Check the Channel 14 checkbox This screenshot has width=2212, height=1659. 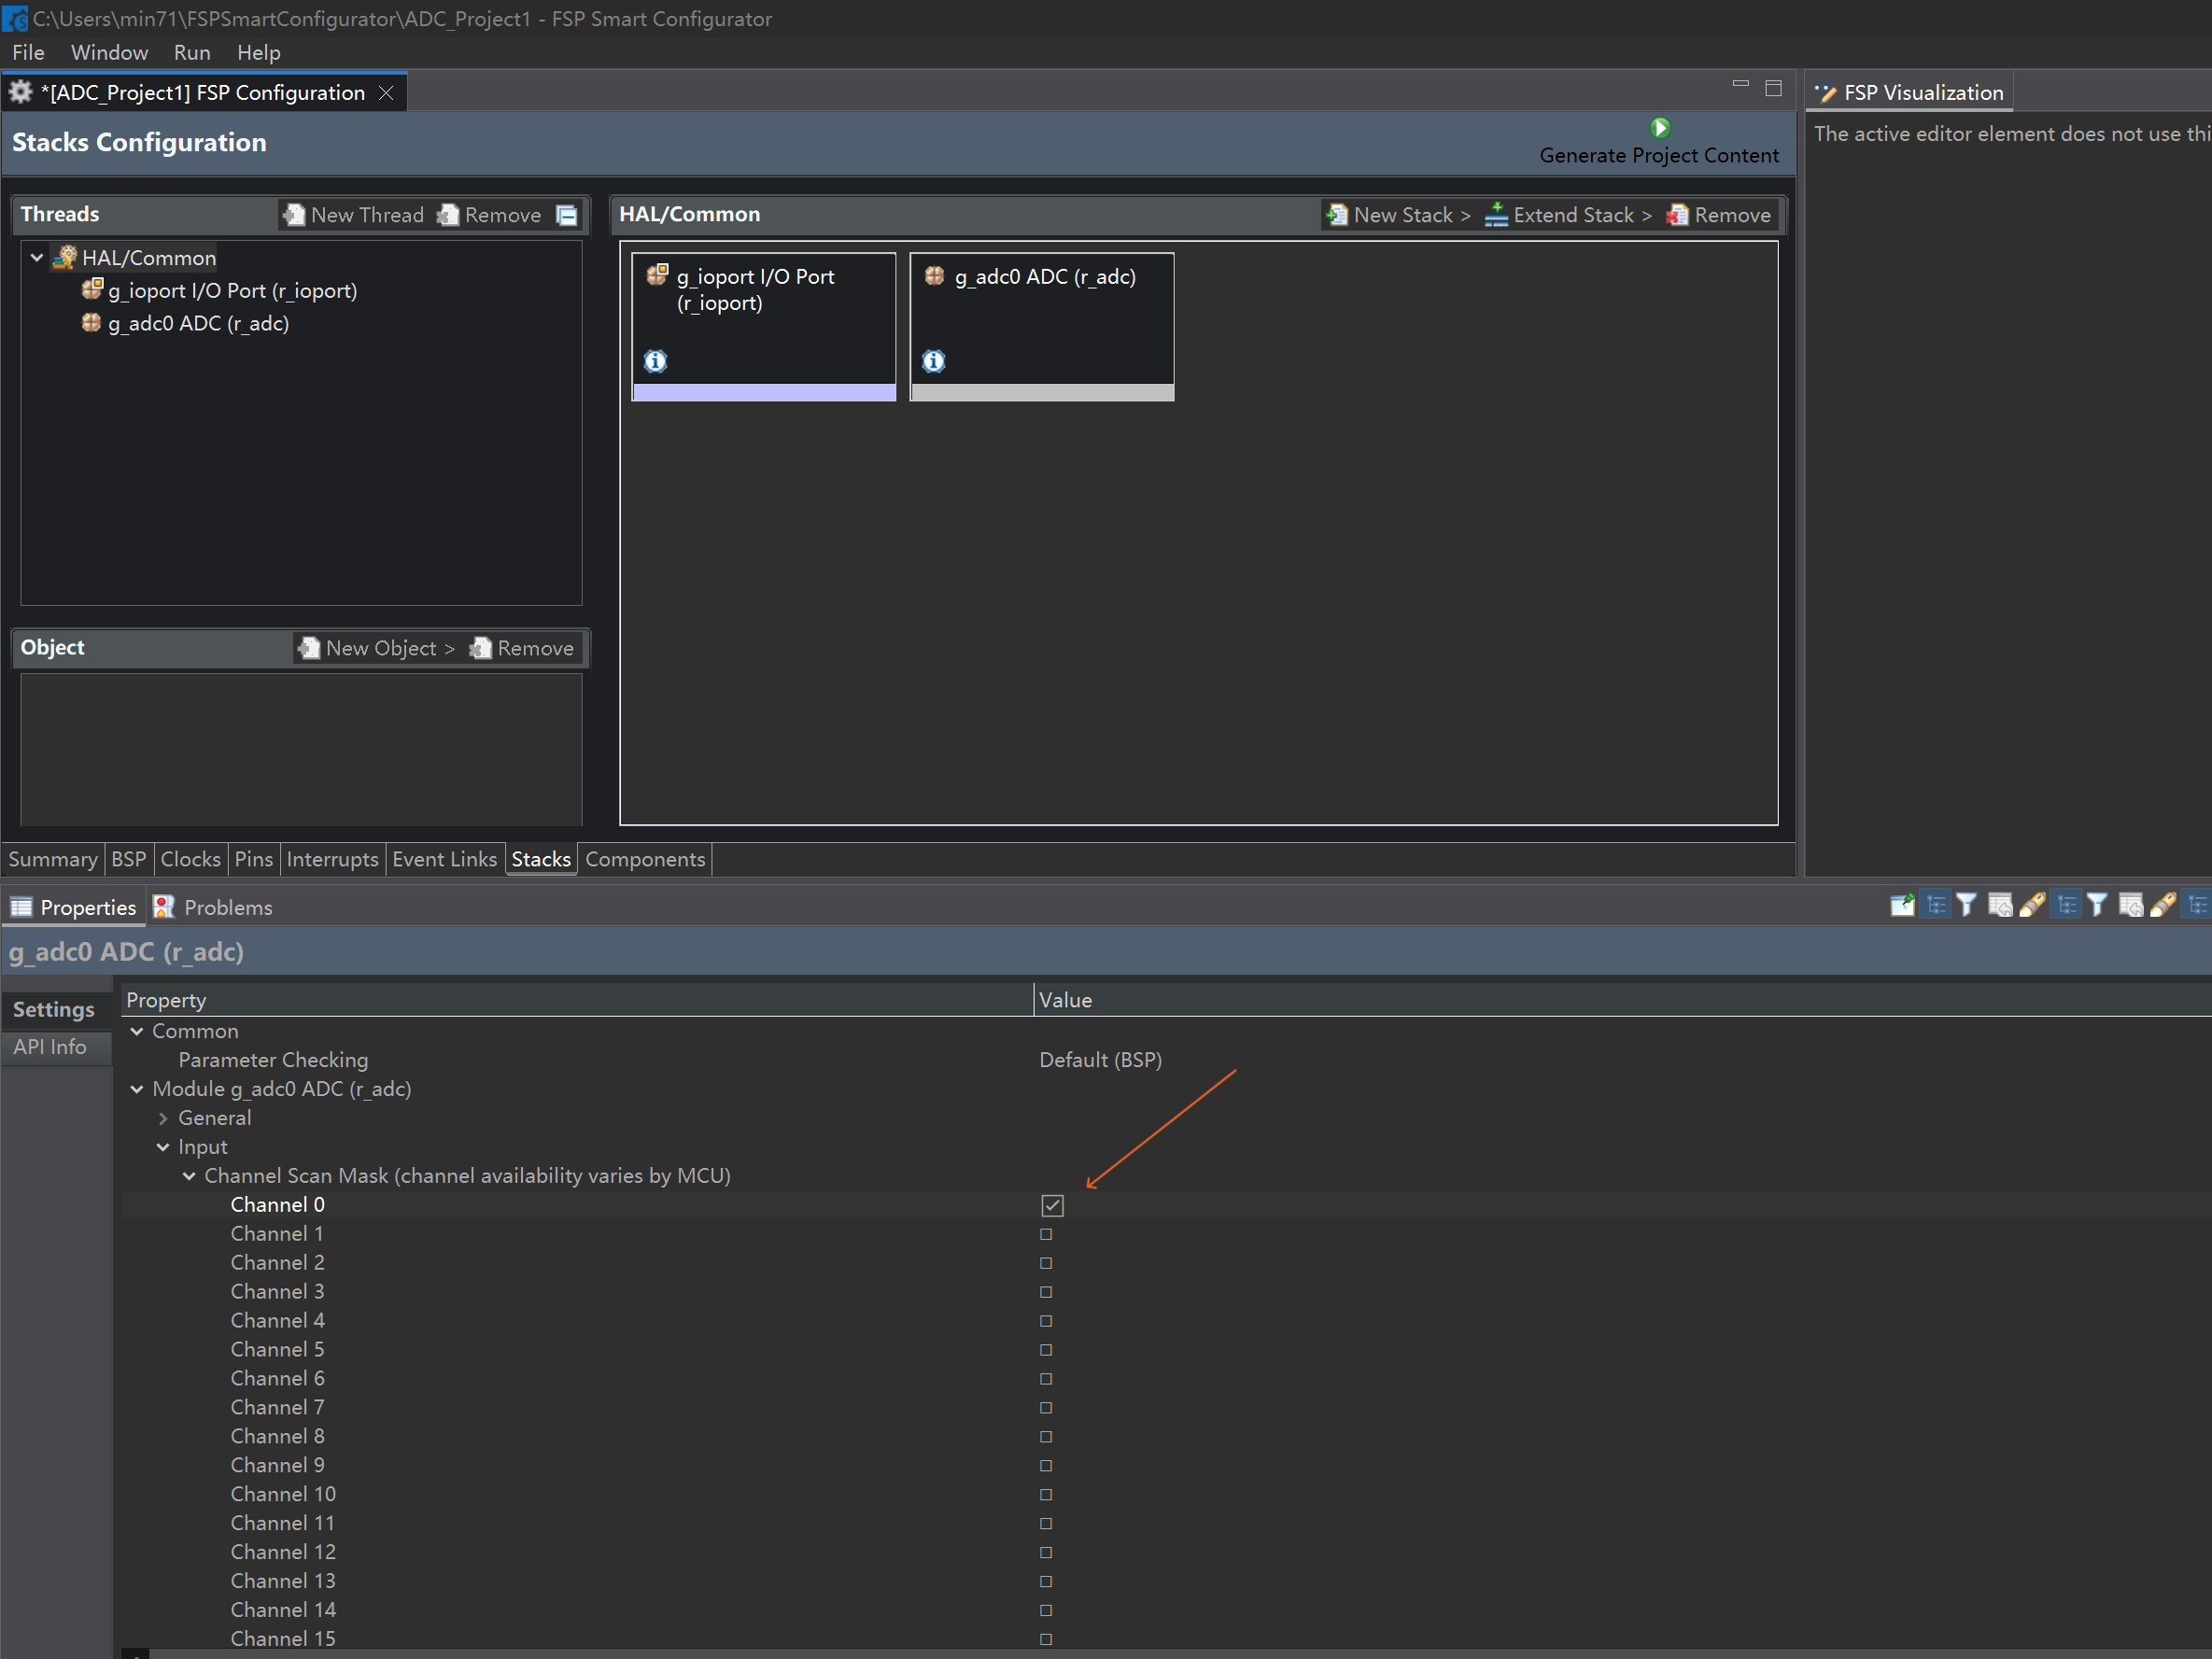pyautogui.click(x=1046, y=1611)
